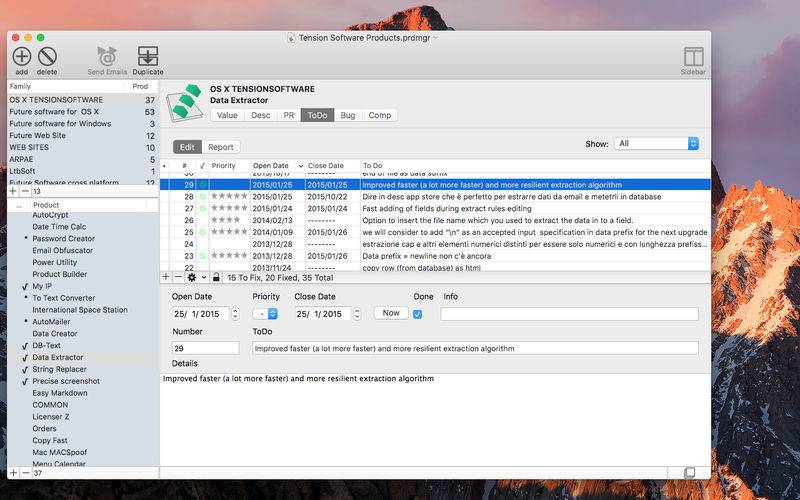
Task: Click green done indicator on row 23
Action: [x=203, y=256]
